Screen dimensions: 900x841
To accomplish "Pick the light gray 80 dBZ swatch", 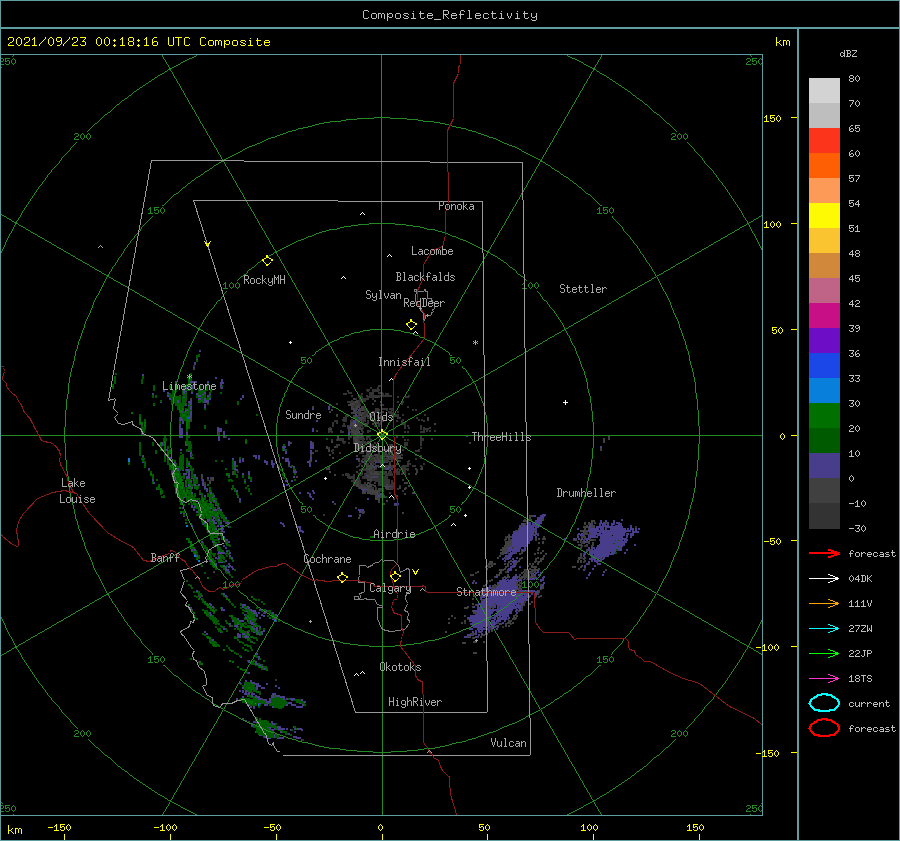I will [824, 91].
